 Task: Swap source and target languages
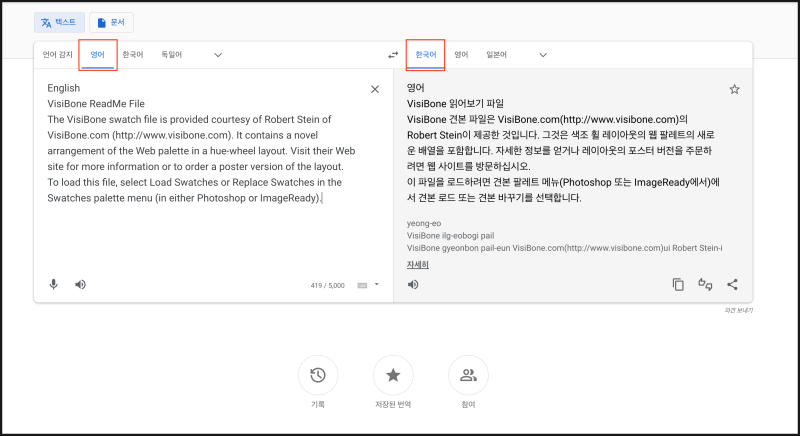point(393,55)
